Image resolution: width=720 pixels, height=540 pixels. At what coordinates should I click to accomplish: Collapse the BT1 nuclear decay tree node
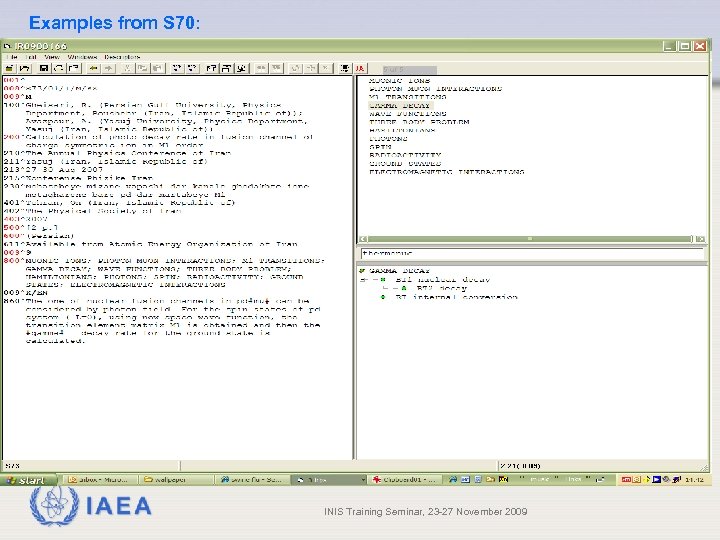(364, 280)
